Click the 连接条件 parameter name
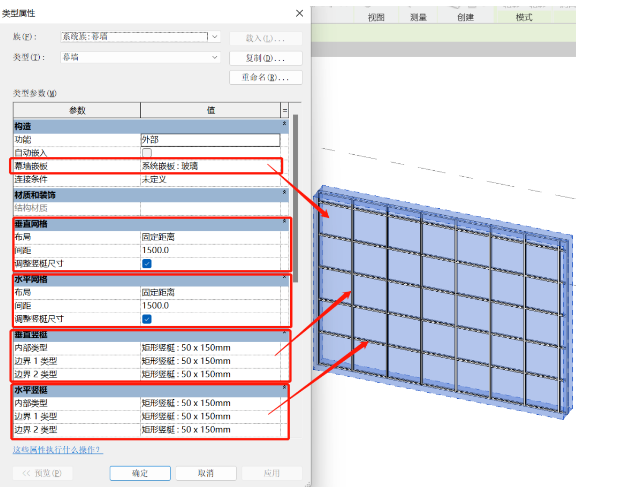 click(31, 180)
